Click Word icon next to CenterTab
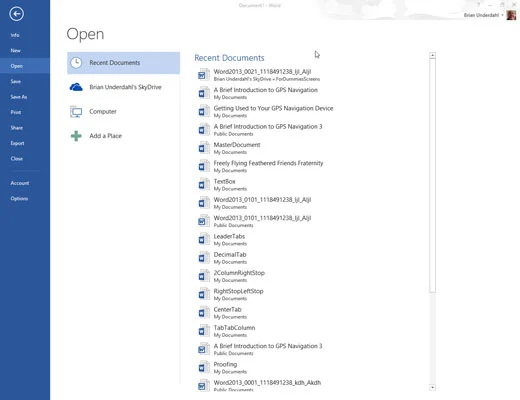The height and width of the screenshot is (400, 520). pos(203,313)
